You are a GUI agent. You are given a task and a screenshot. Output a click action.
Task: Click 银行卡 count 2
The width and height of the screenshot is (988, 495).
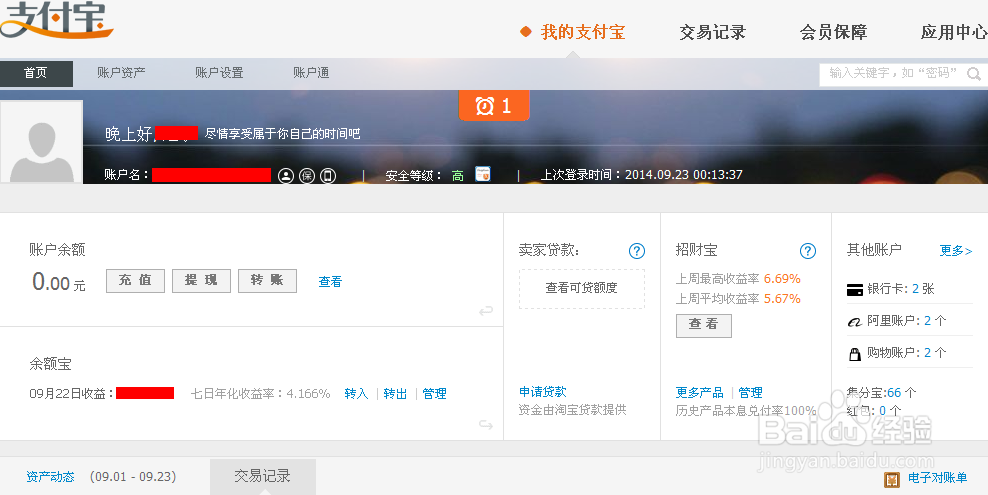[x=916, y=289]
